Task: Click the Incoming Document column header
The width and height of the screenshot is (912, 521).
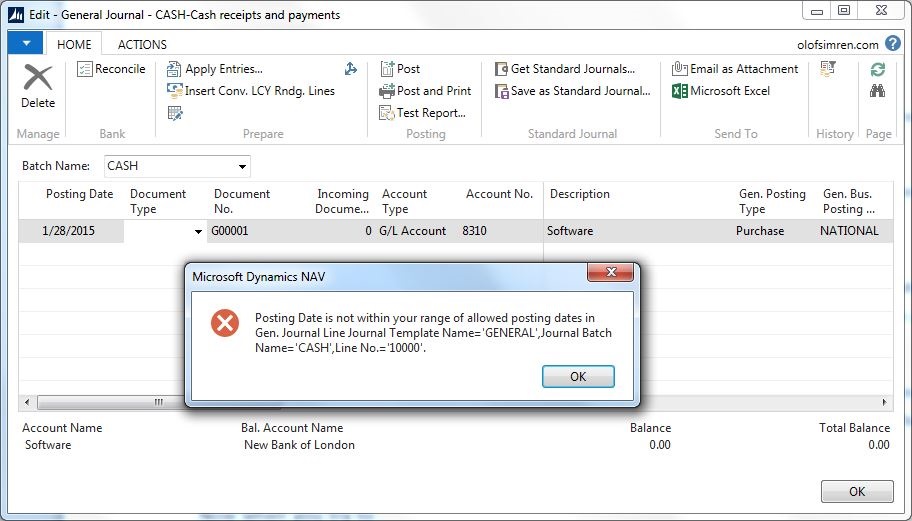Action: [342, 201]
